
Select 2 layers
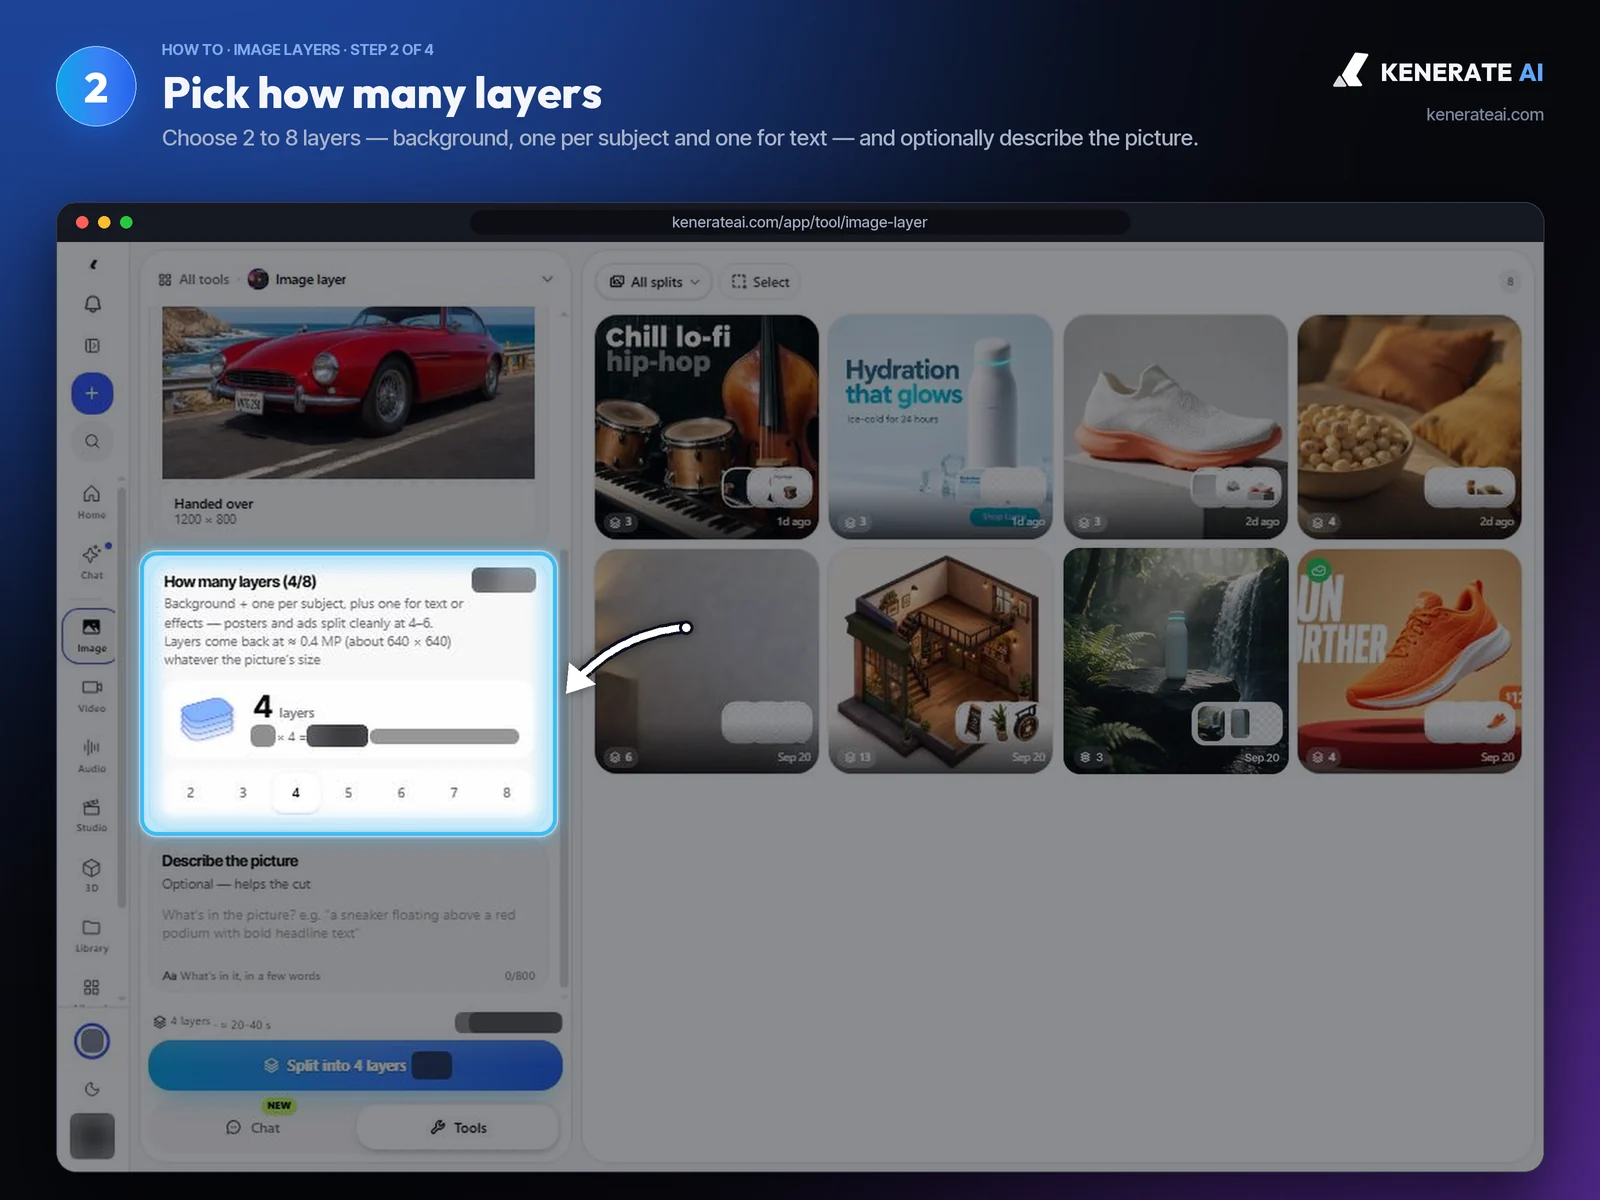pos(190,792)
